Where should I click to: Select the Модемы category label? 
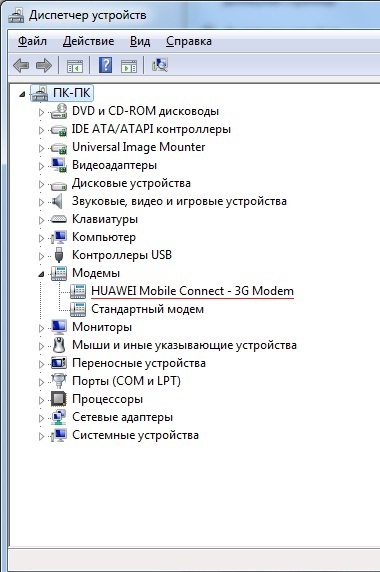[96, 273]
